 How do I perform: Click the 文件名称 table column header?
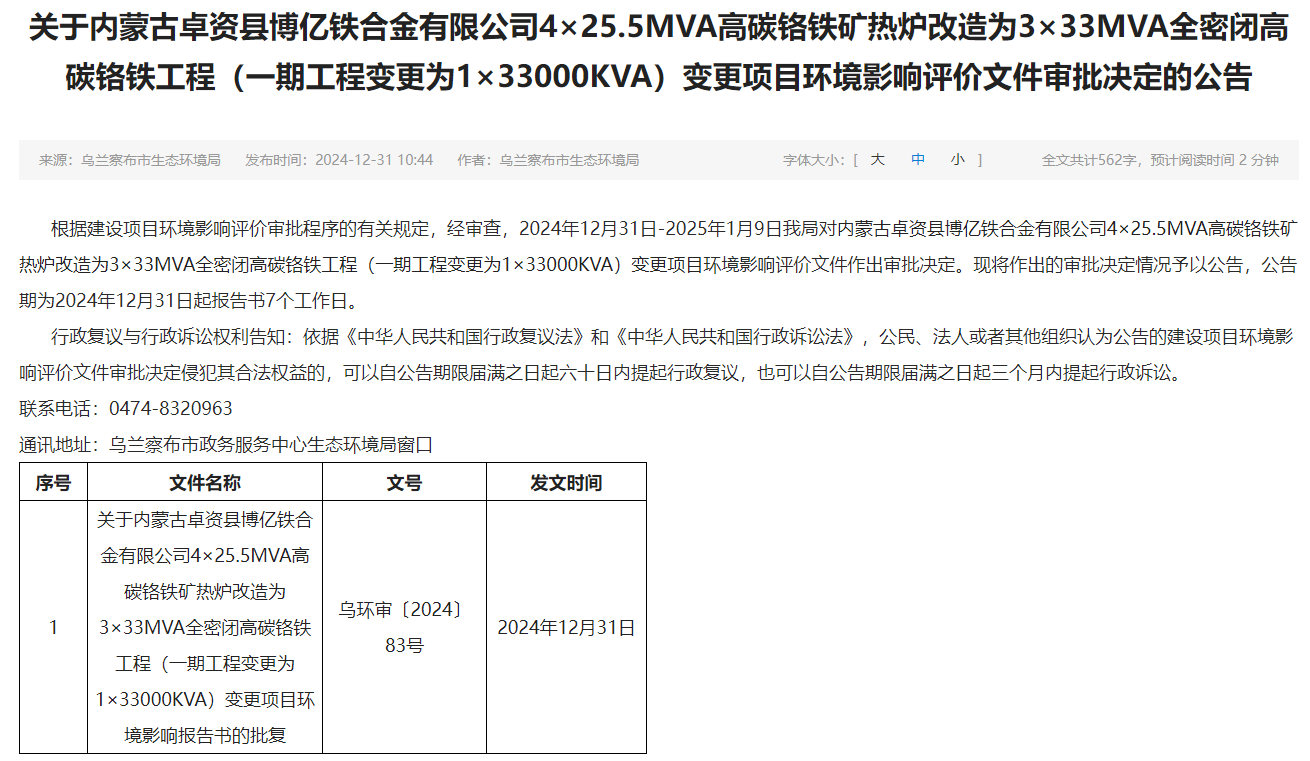[x=204, y=483]
